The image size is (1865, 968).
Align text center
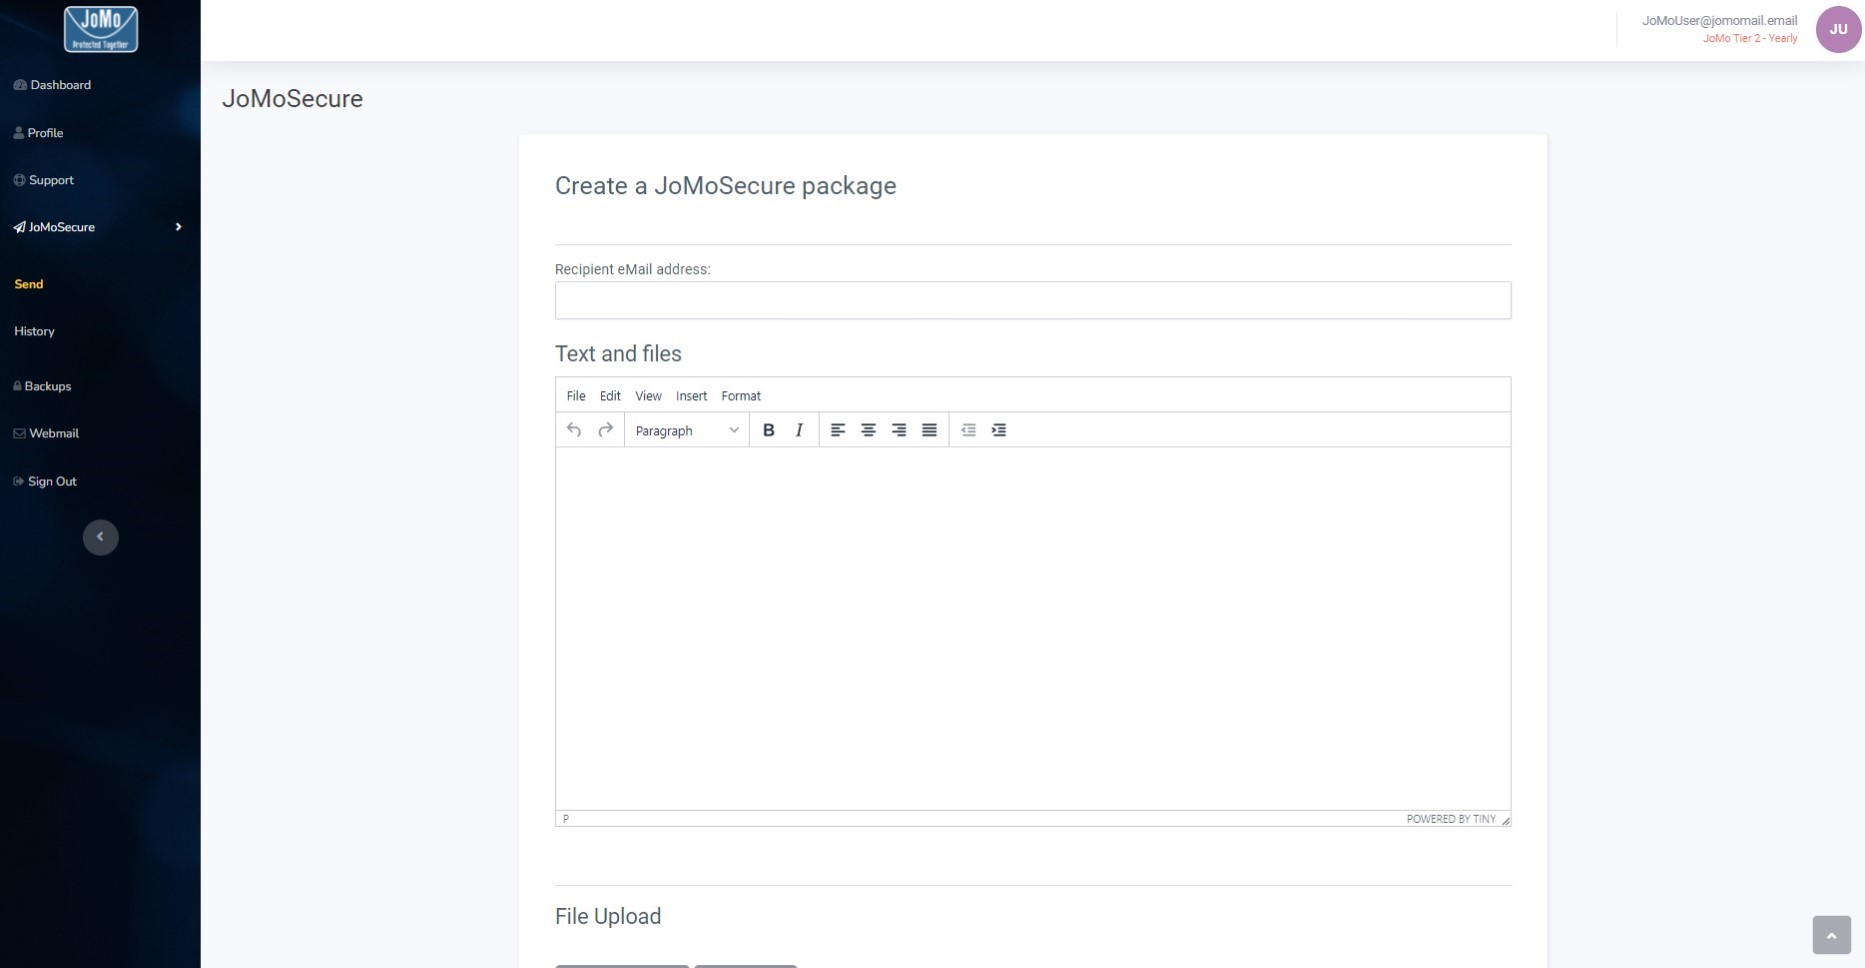point(868,430)
